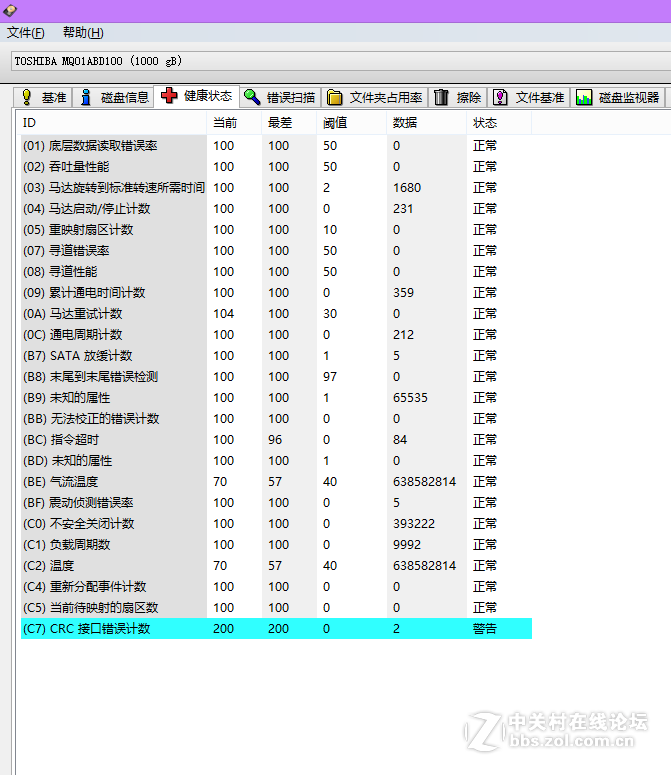
Task: Select row (C1) 负载周期数
Action: (x=276, y=545)
